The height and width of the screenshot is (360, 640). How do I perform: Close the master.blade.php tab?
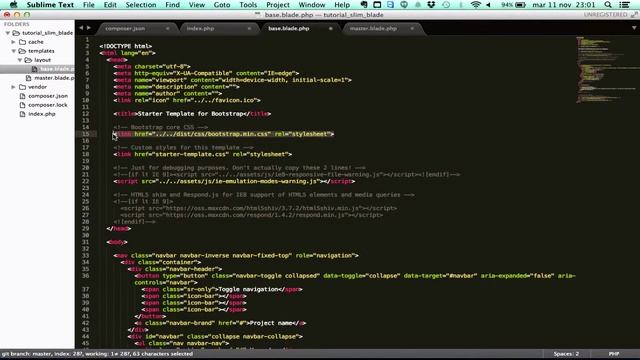pyautogui.click(x=412, y=29)
